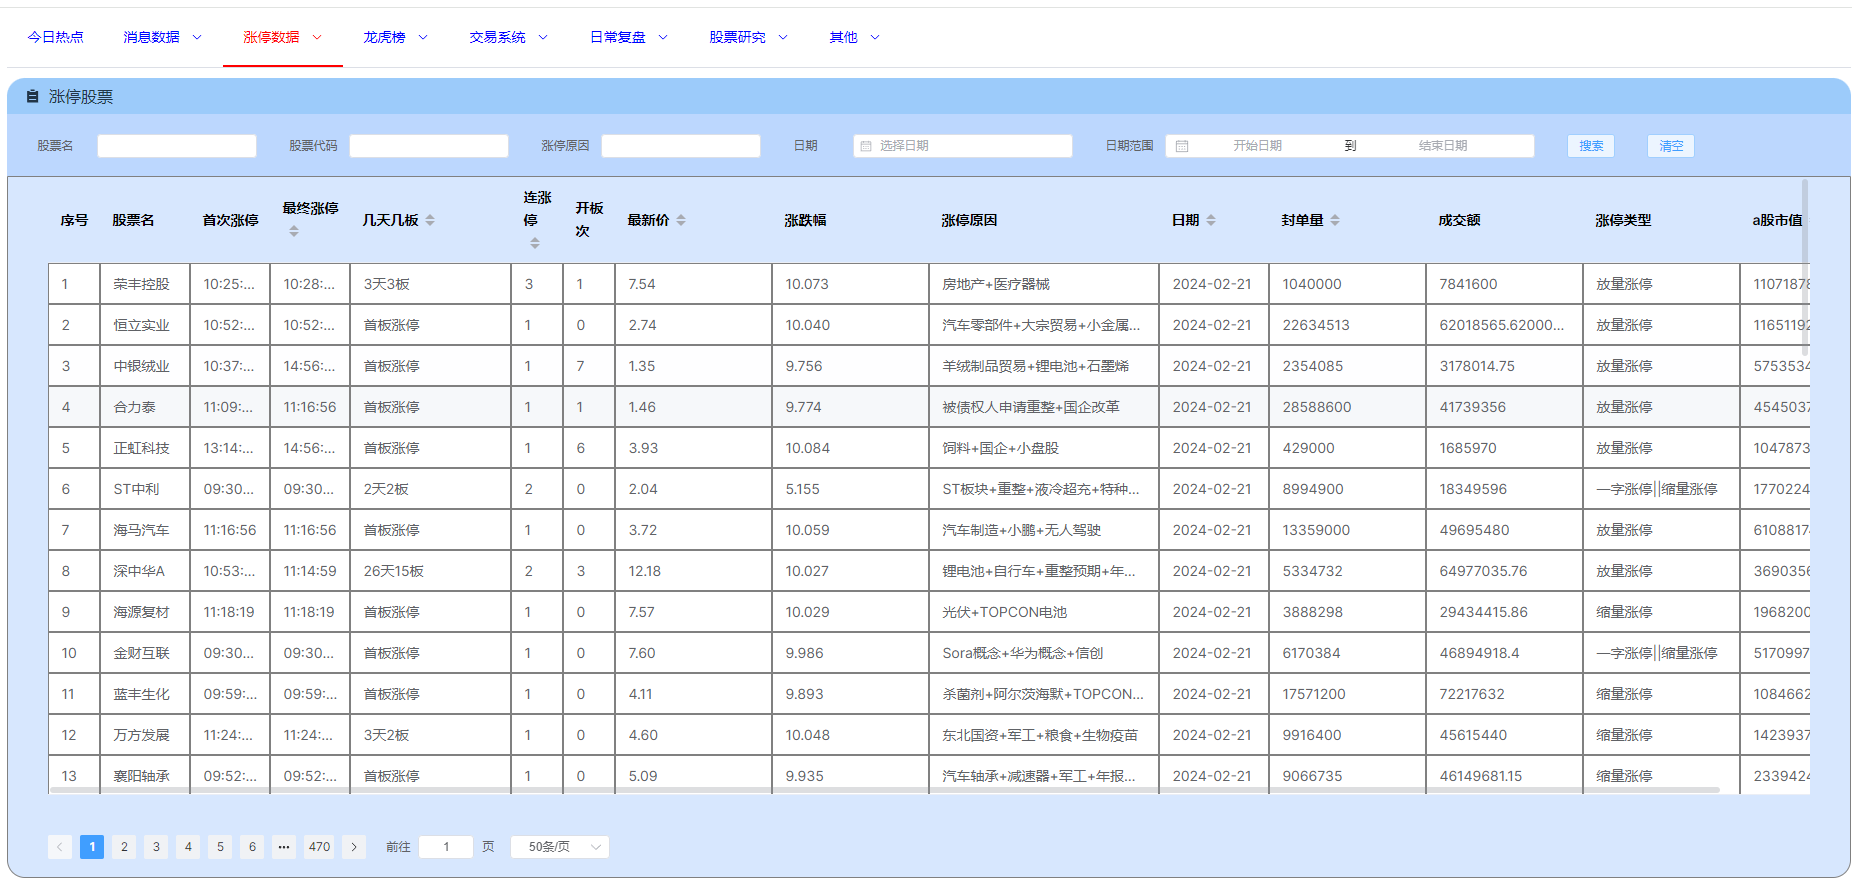Viewport: 1852px width, 881px height.
Task: Click the 清空 button
Action: point(1671,146)
